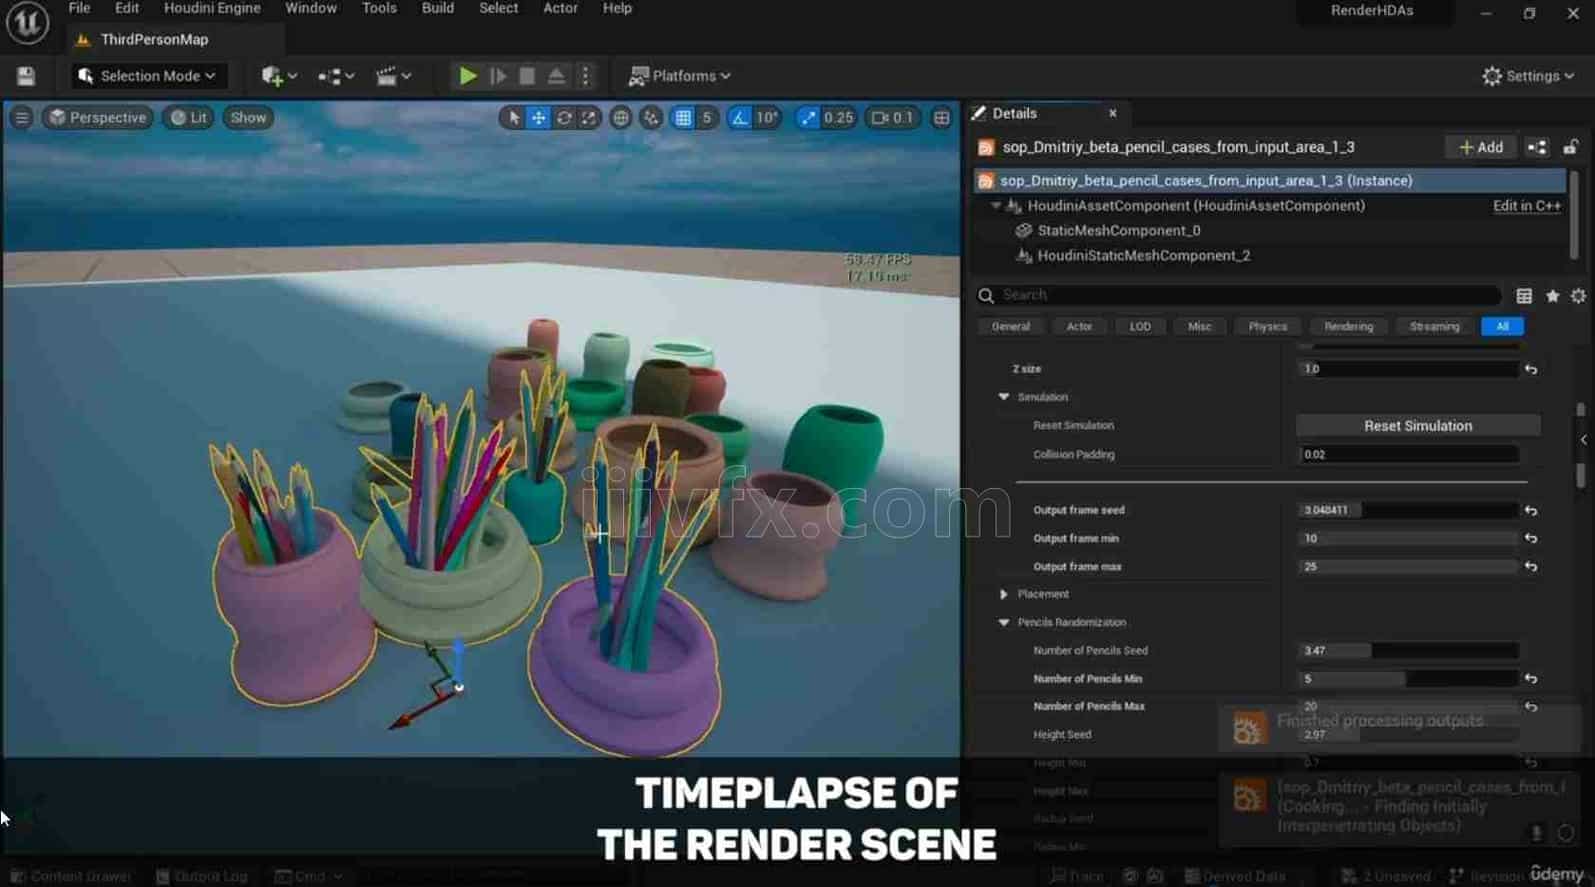This screenshot has height=887, width=1595.
Task: Expand the Placement section
Action: point(1003,595)
